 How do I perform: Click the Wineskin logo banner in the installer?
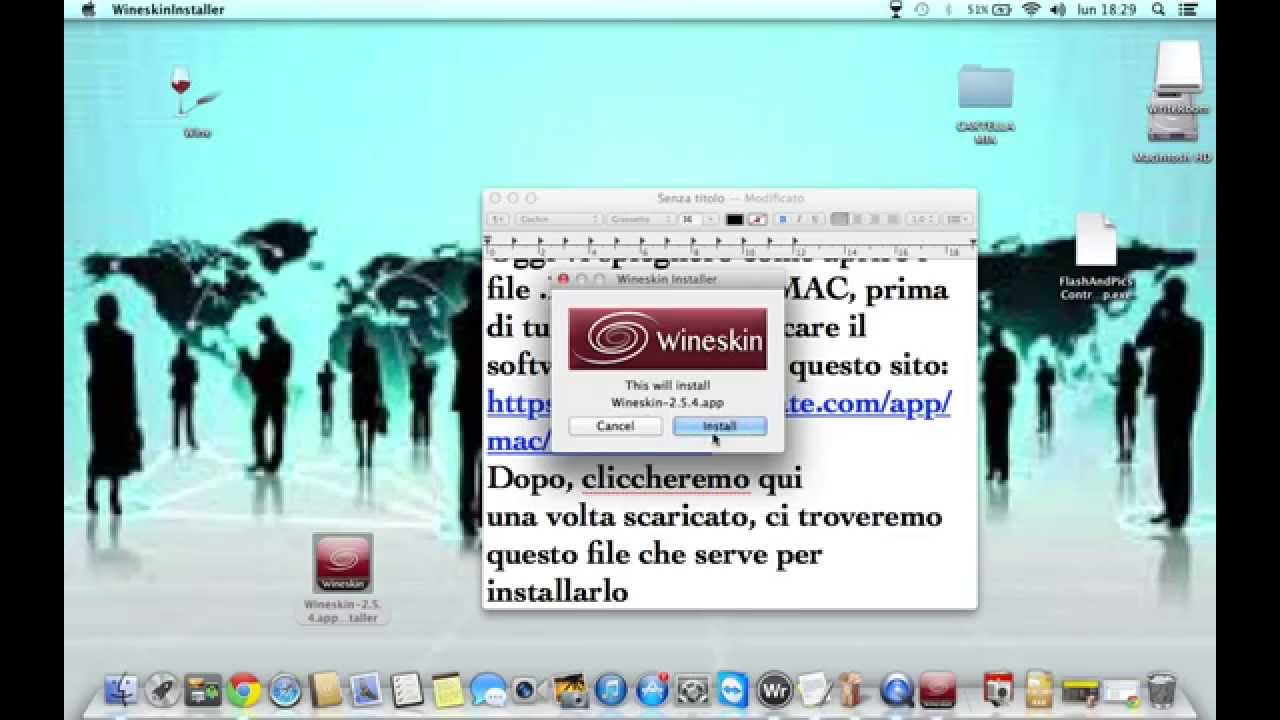[667, 339]
